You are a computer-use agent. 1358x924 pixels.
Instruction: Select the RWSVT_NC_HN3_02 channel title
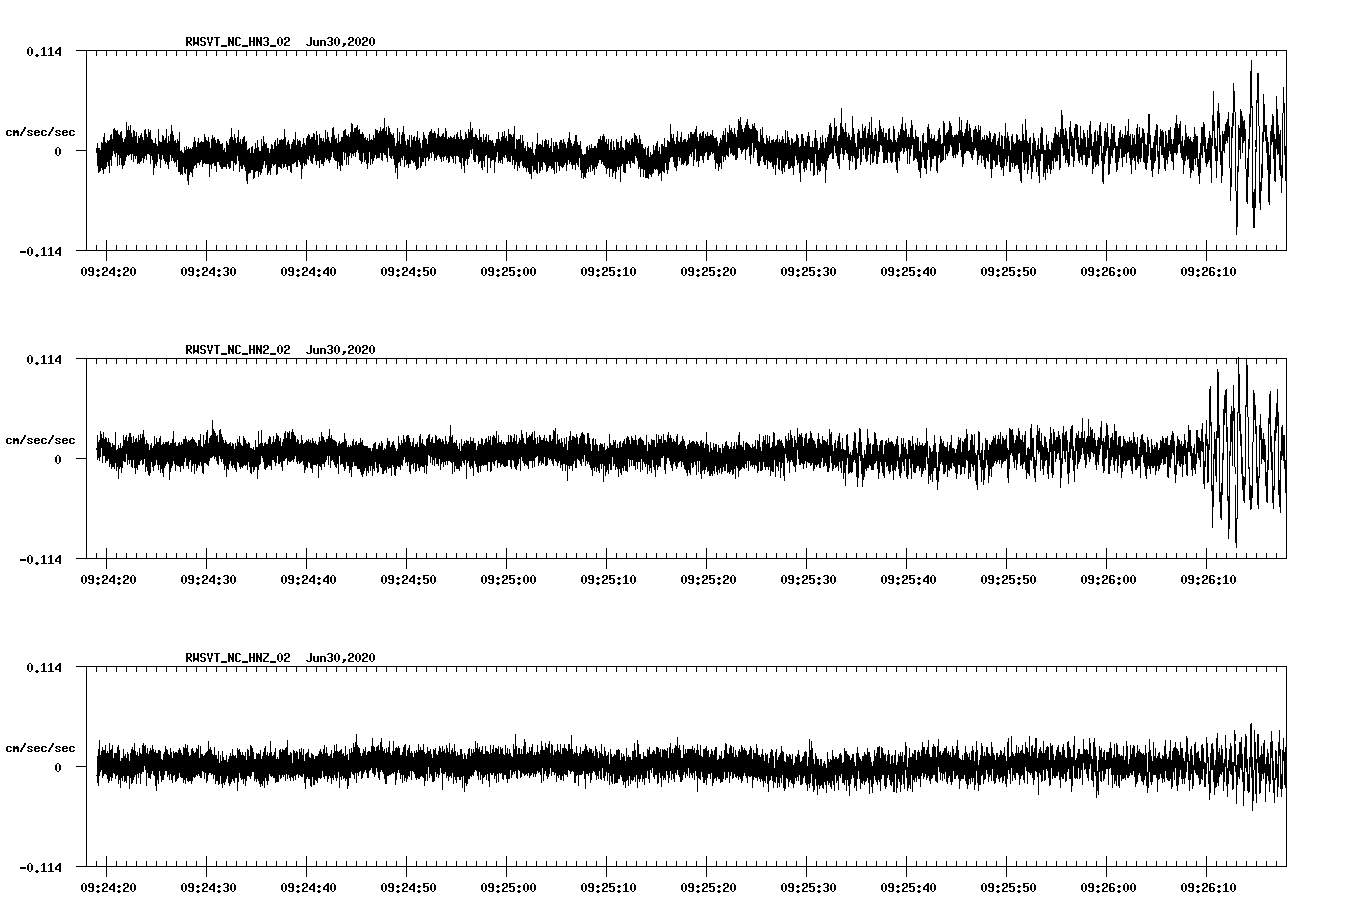coord(238,41)
